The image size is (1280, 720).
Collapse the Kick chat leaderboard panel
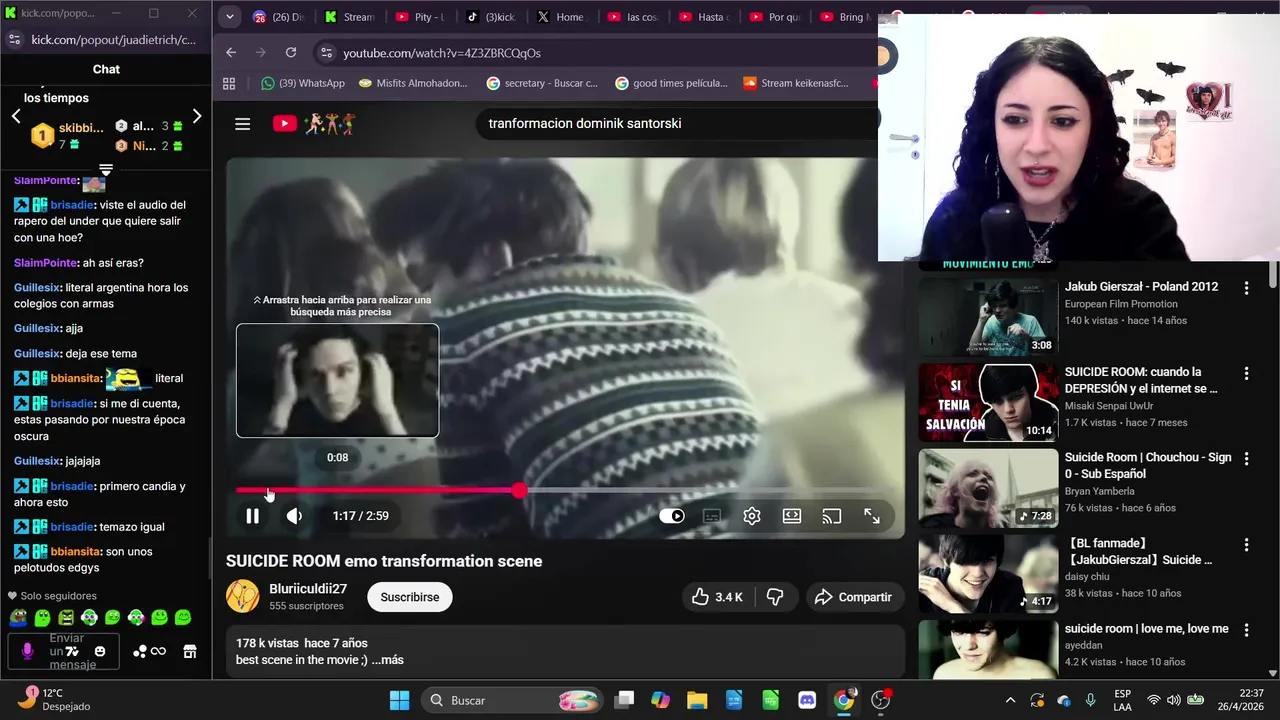(x=106, y=169)
